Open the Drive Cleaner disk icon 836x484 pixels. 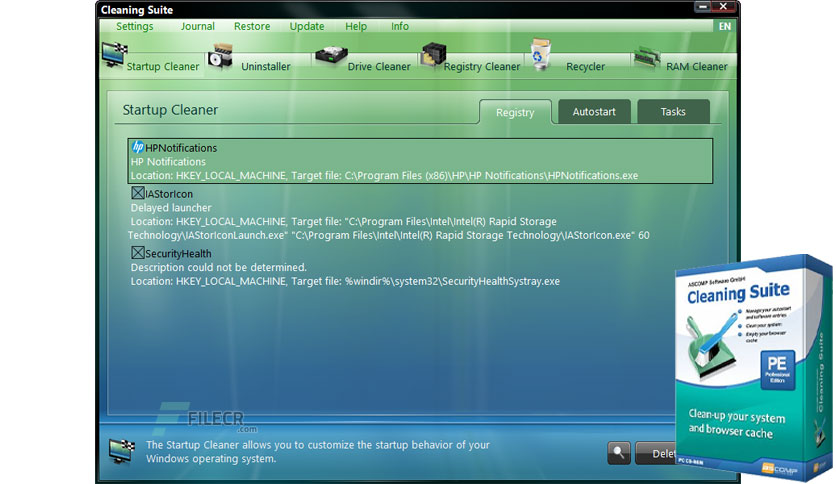coord(331,56)
